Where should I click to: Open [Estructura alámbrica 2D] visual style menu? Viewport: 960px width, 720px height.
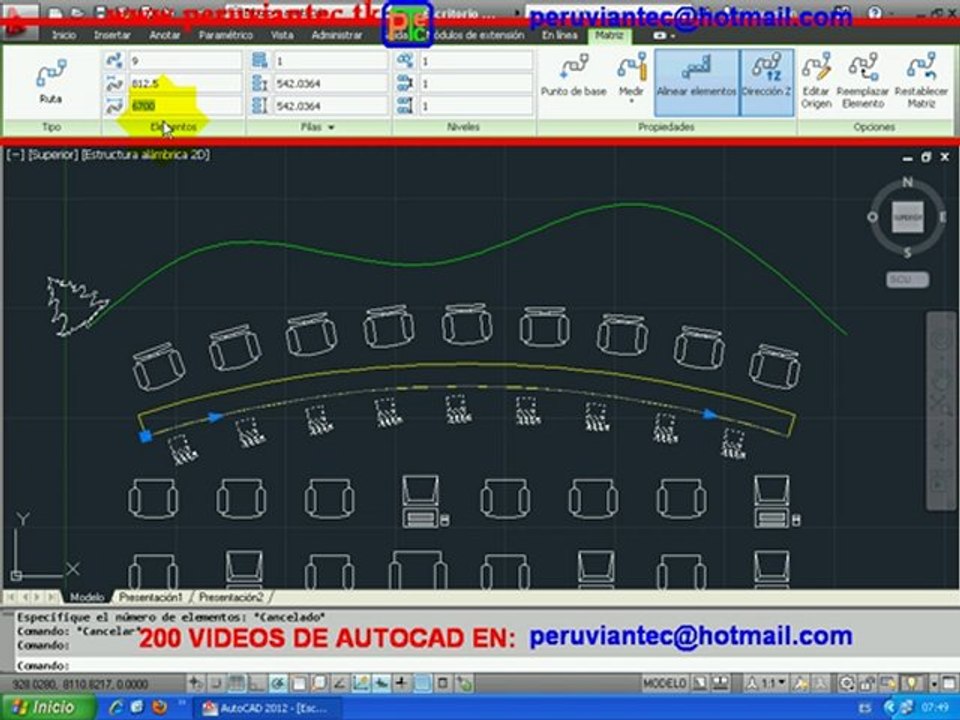pos(146,155)
